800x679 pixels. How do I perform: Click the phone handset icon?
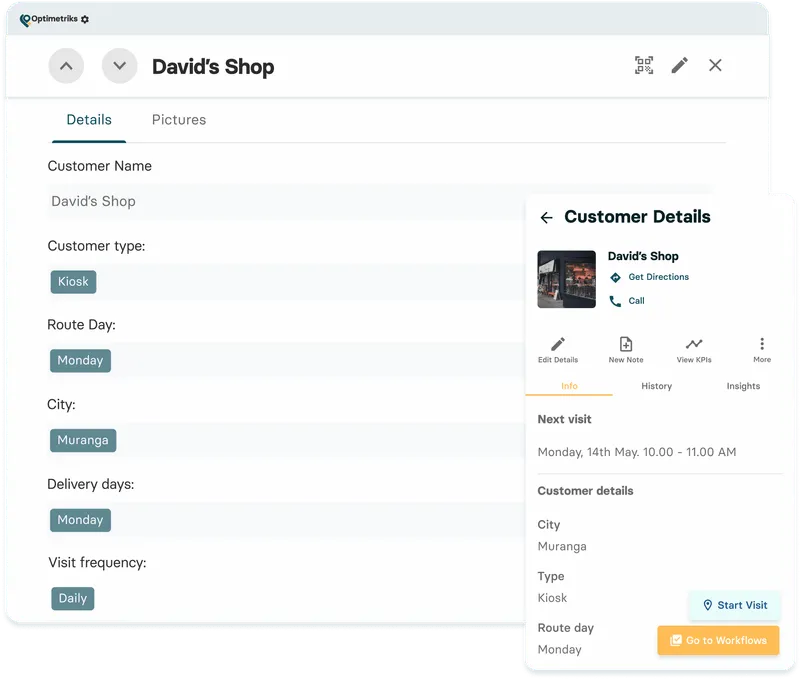click(615, 301)
